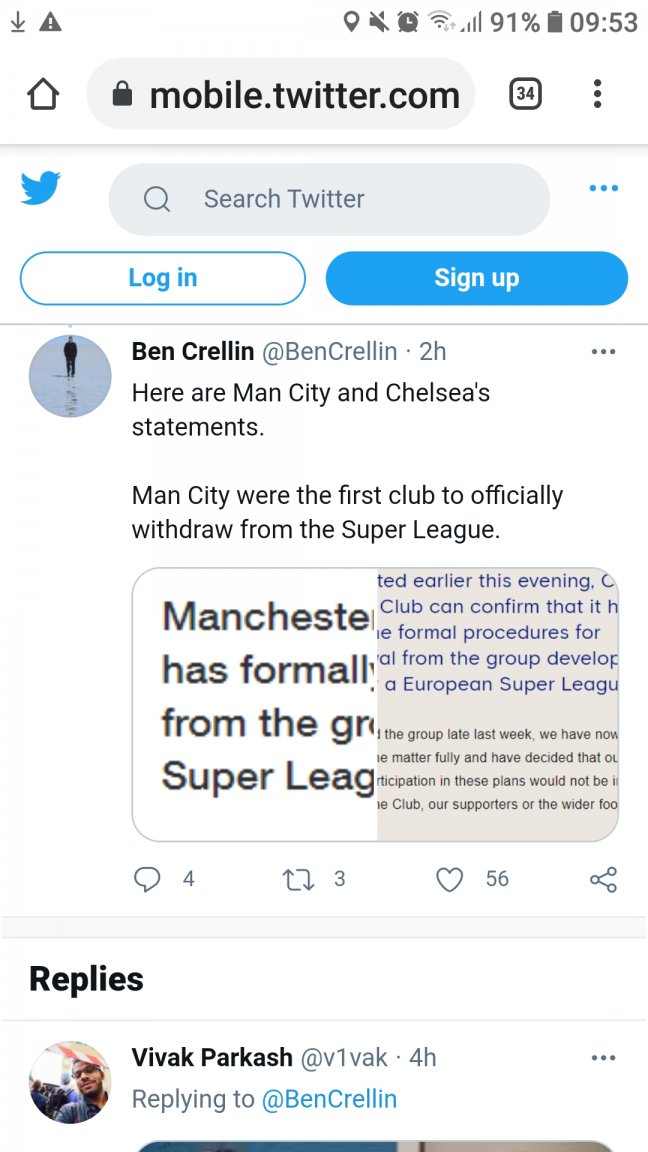Open Ben Crellin's tweet options menu

click(603, 352)
